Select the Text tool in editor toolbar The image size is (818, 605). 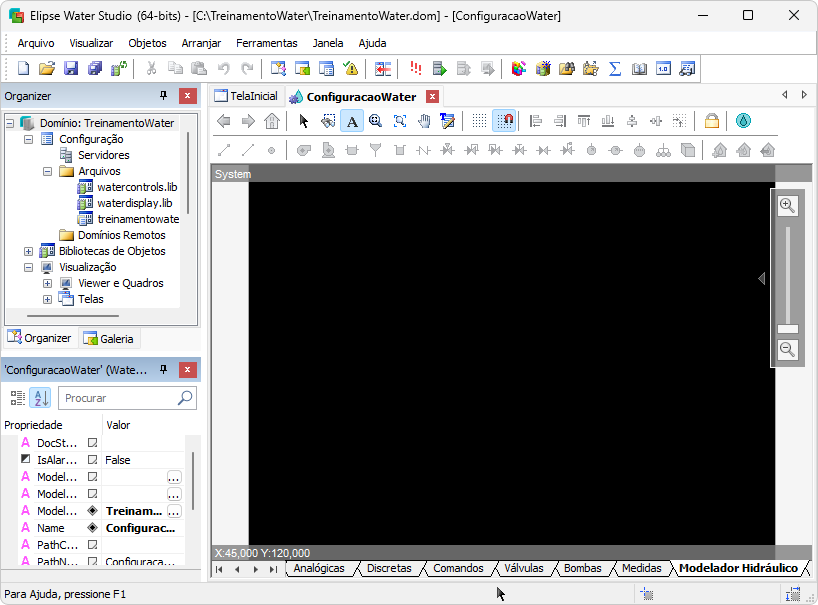point(352,121)
